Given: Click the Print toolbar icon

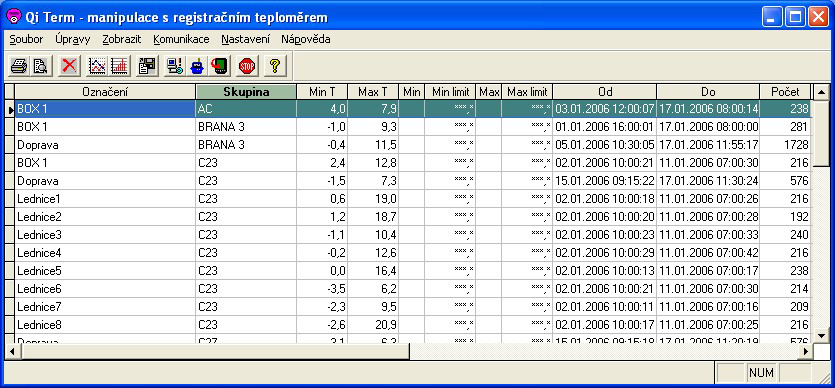Looking at the screenshot, I should (x=19, y=66).
